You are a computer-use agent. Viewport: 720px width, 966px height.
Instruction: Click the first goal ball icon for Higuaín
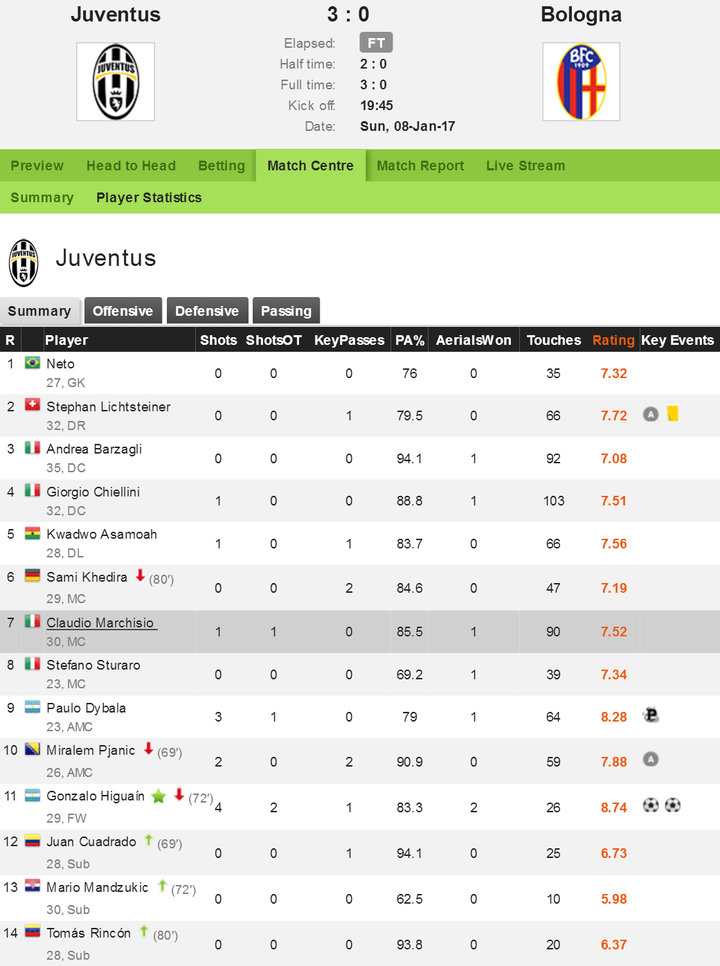pyautogui.click(x=650, y=805)
